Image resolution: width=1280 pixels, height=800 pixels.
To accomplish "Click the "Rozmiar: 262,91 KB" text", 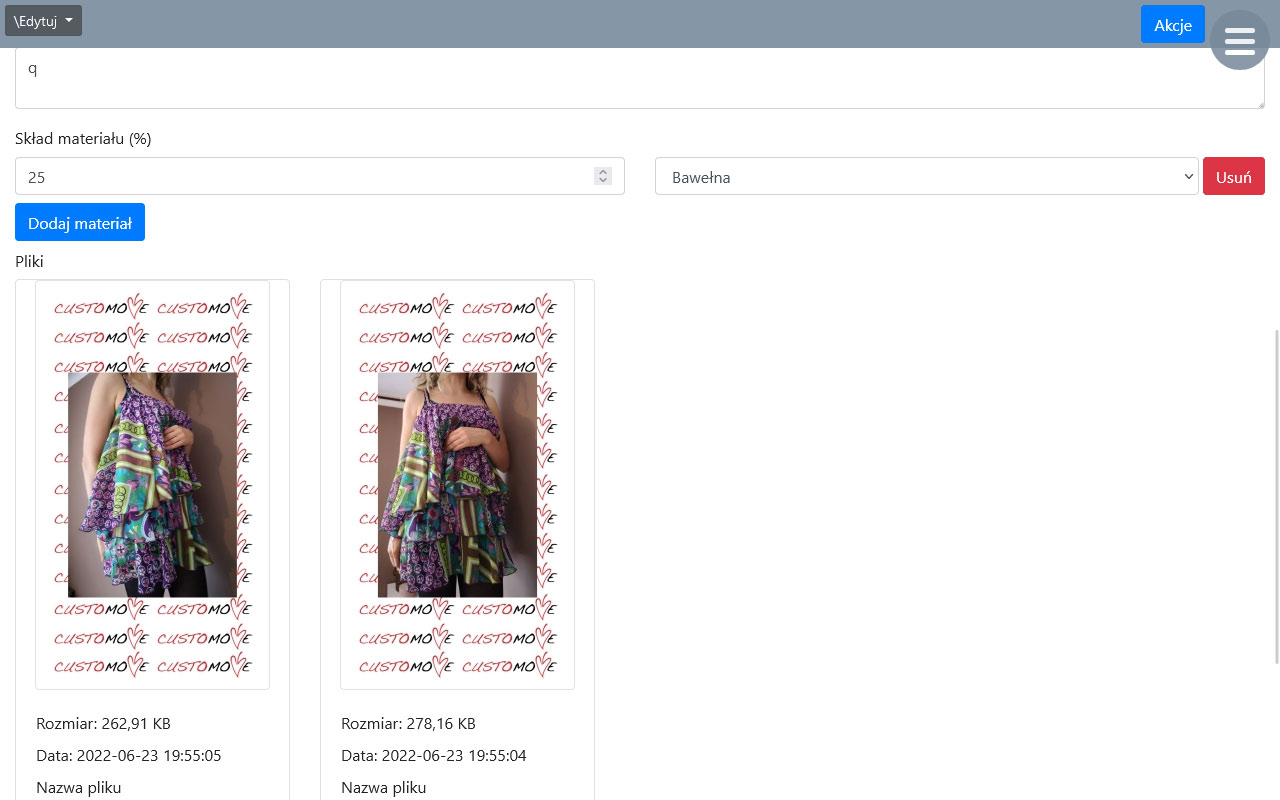I will [x=103, y=724].
